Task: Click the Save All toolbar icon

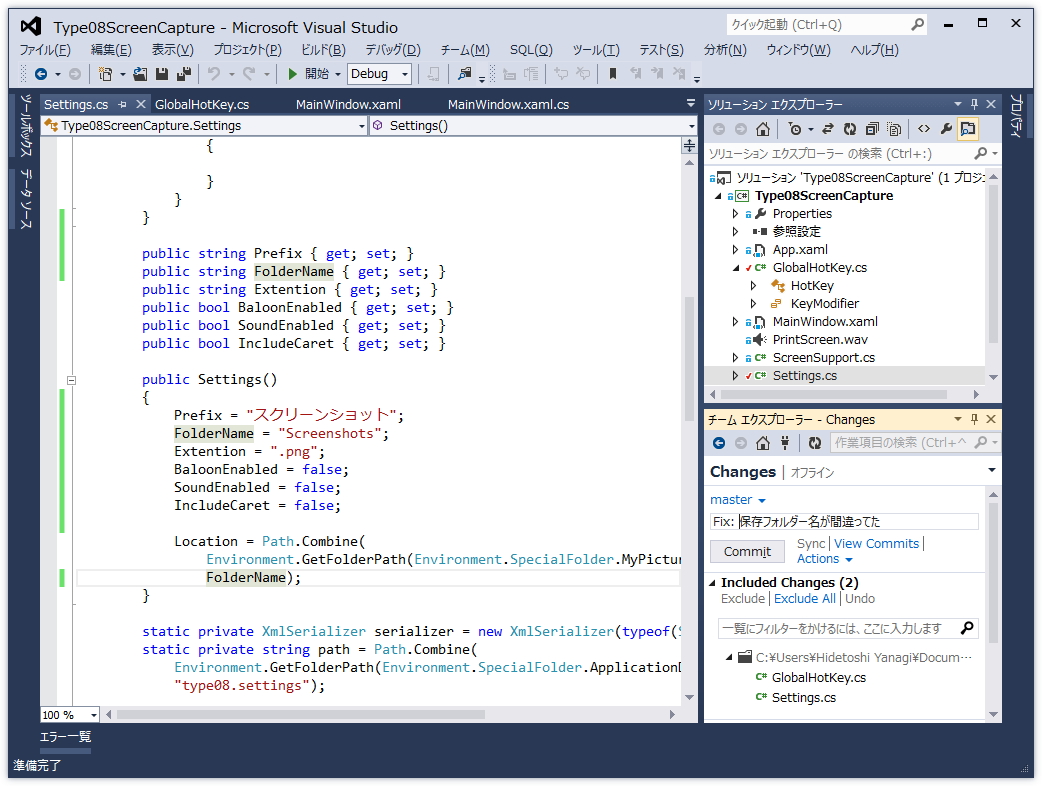Action: coord(184,74)
